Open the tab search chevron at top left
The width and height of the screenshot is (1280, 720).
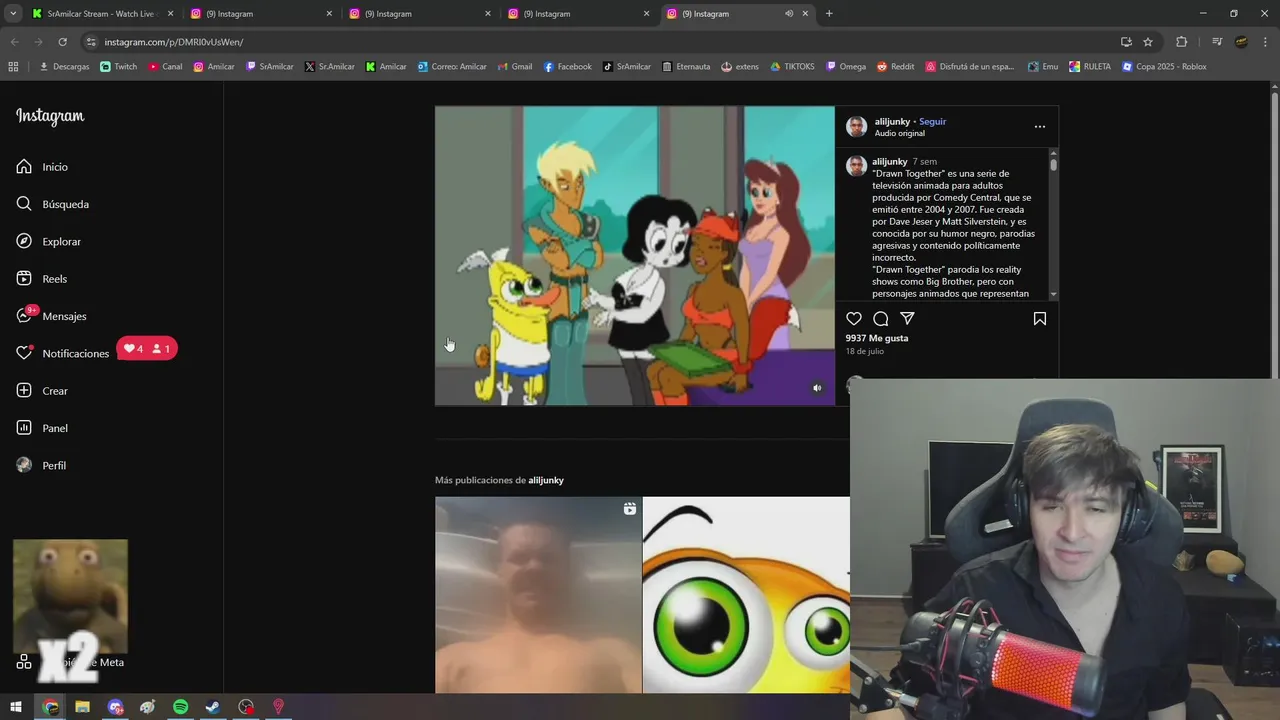point(13,14)
